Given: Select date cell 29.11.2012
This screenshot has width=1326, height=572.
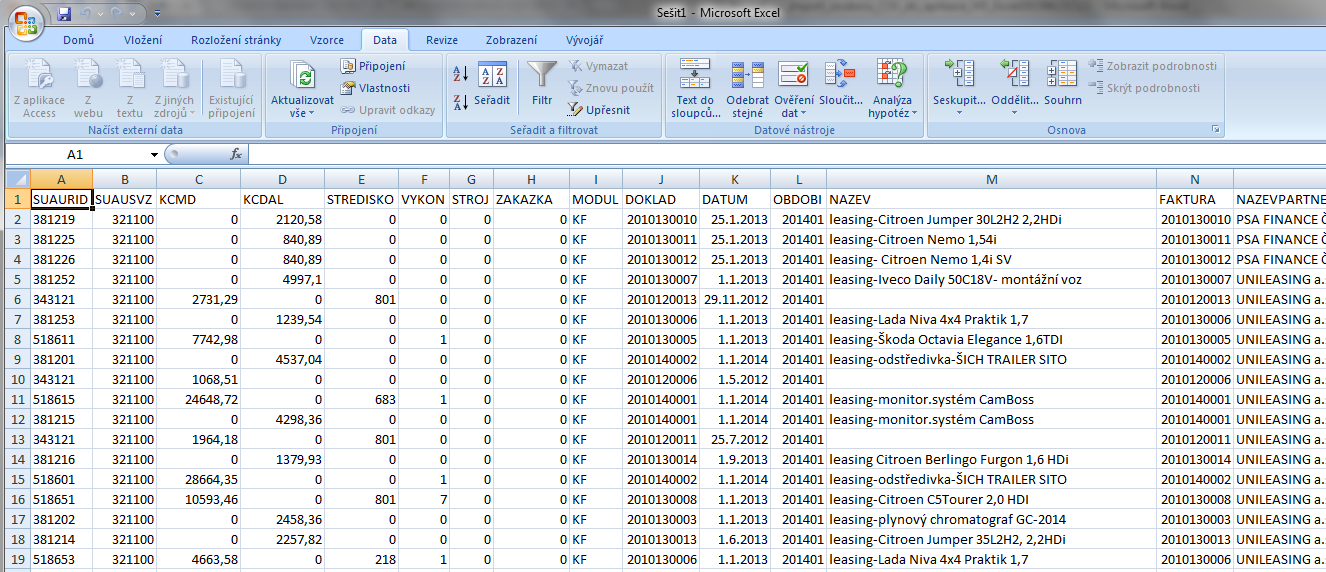Looking at the screenshot, I should 734,299.
